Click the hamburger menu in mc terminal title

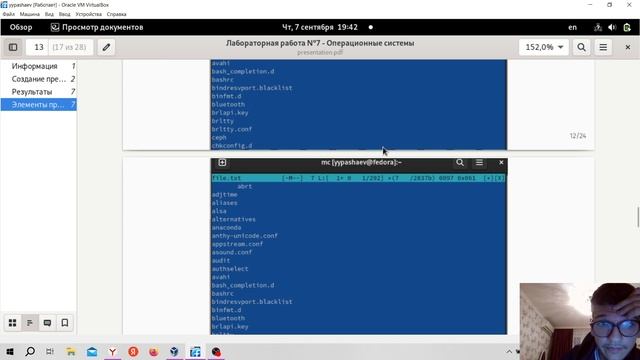(x=479, y=162)
